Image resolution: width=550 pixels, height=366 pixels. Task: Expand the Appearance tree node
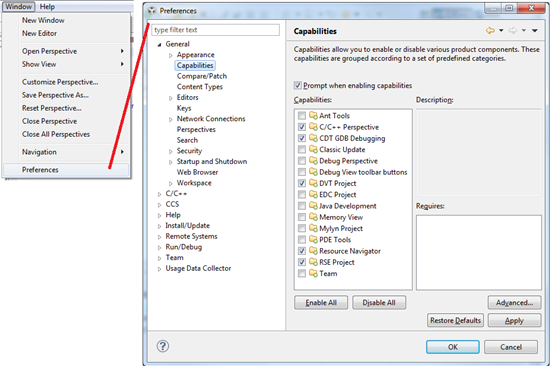[x=170, y=55]
